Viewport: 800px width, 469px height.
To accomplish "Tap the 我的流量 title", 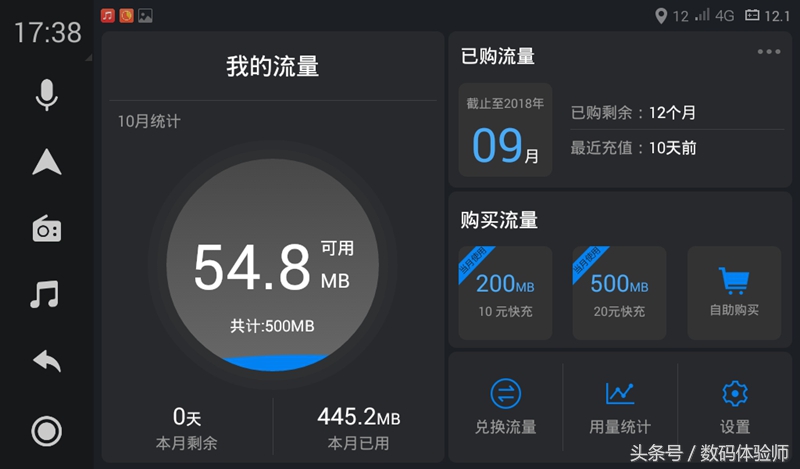I will pyautogui.click(x=272, y=66).
